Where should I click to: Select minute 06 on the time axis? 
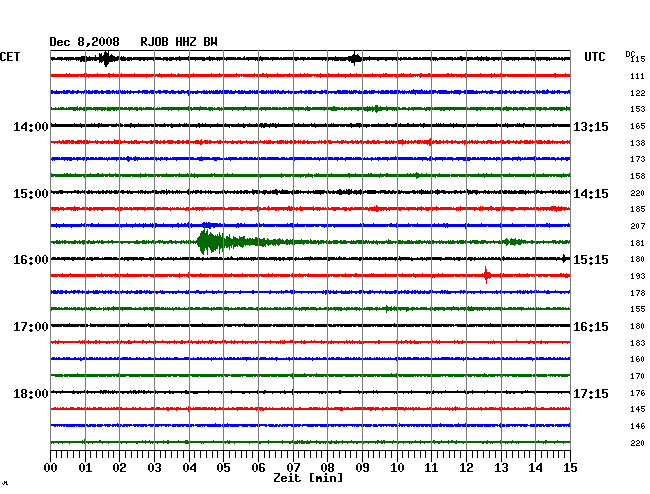pyautogui.click(x=258, y=467)
